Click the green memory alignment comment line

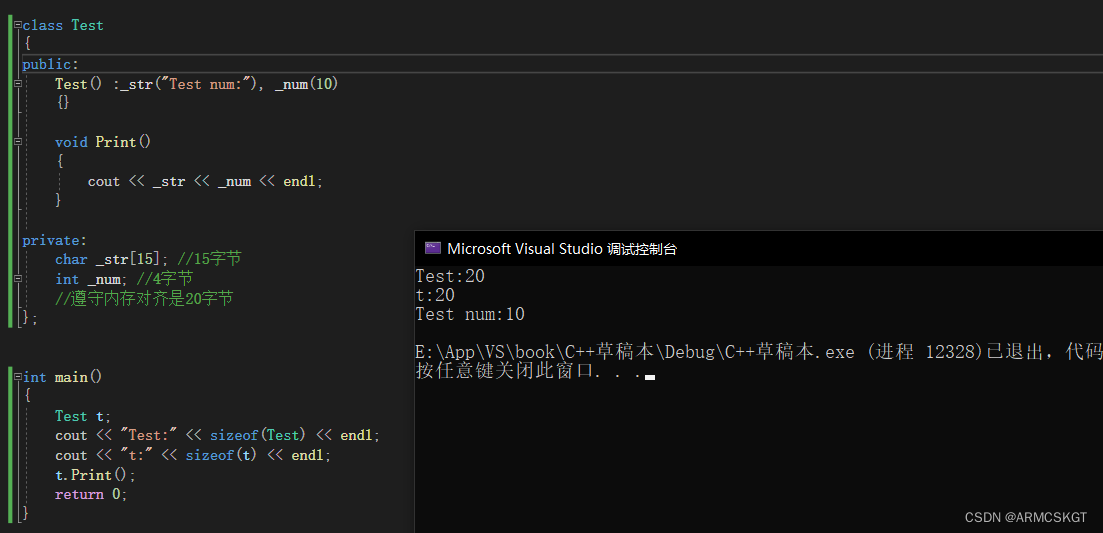pyautogui.click(x=144, y=299)
